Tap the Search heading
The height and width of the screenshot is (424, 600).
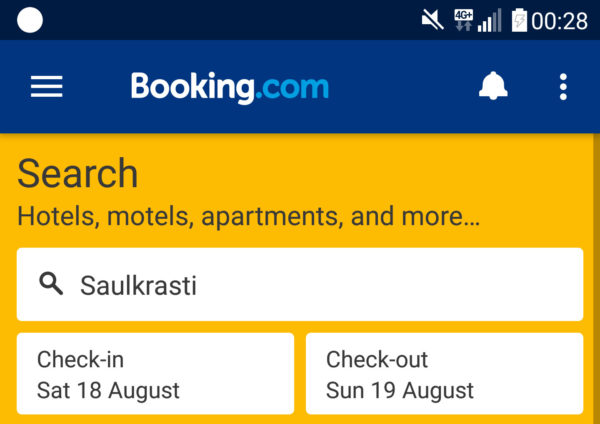pyautogui.click(x=78, y=174)
